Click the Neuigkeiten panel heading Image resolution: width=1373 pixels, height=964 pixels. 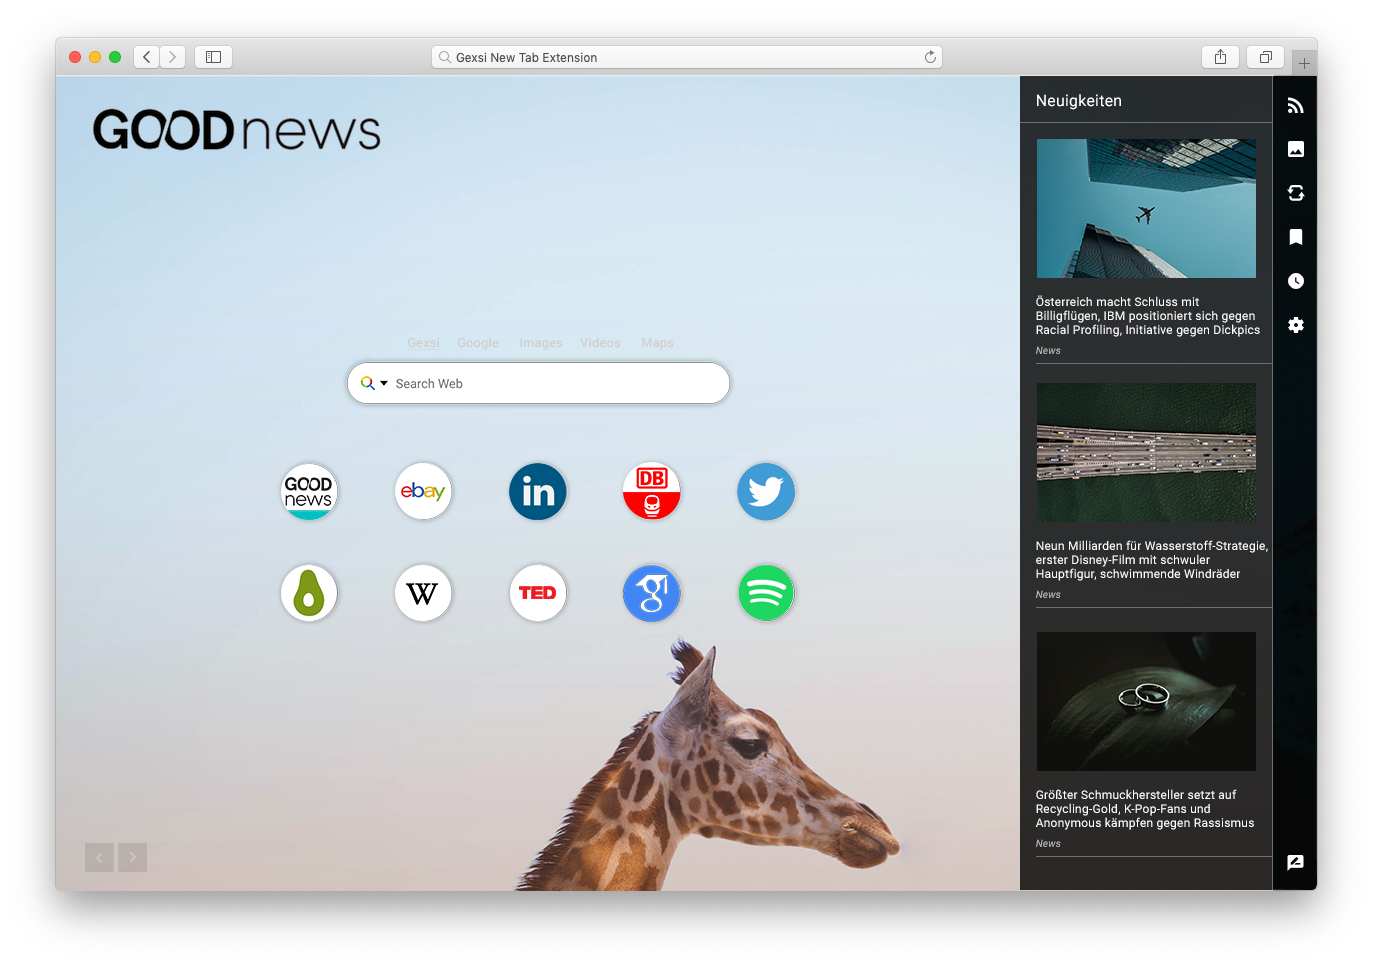(1079, 101)
